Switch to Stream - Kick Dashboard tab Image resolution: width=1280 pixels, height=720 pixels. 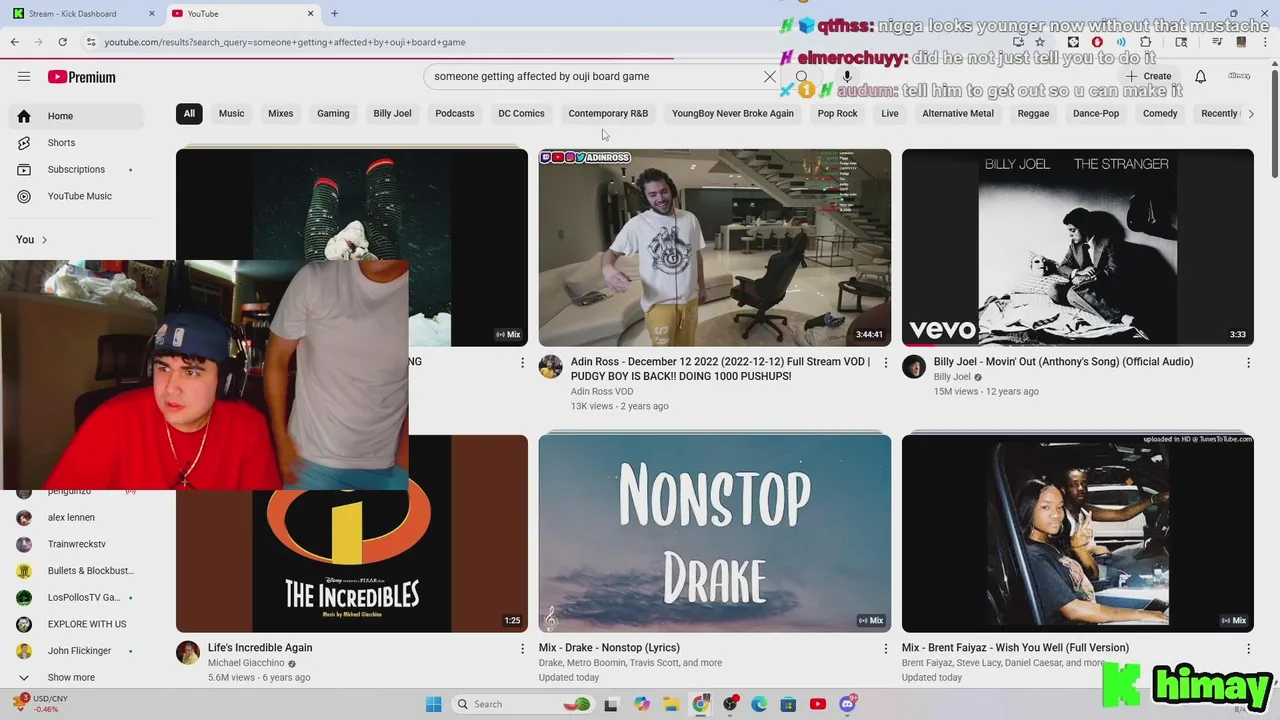point(82,13)
